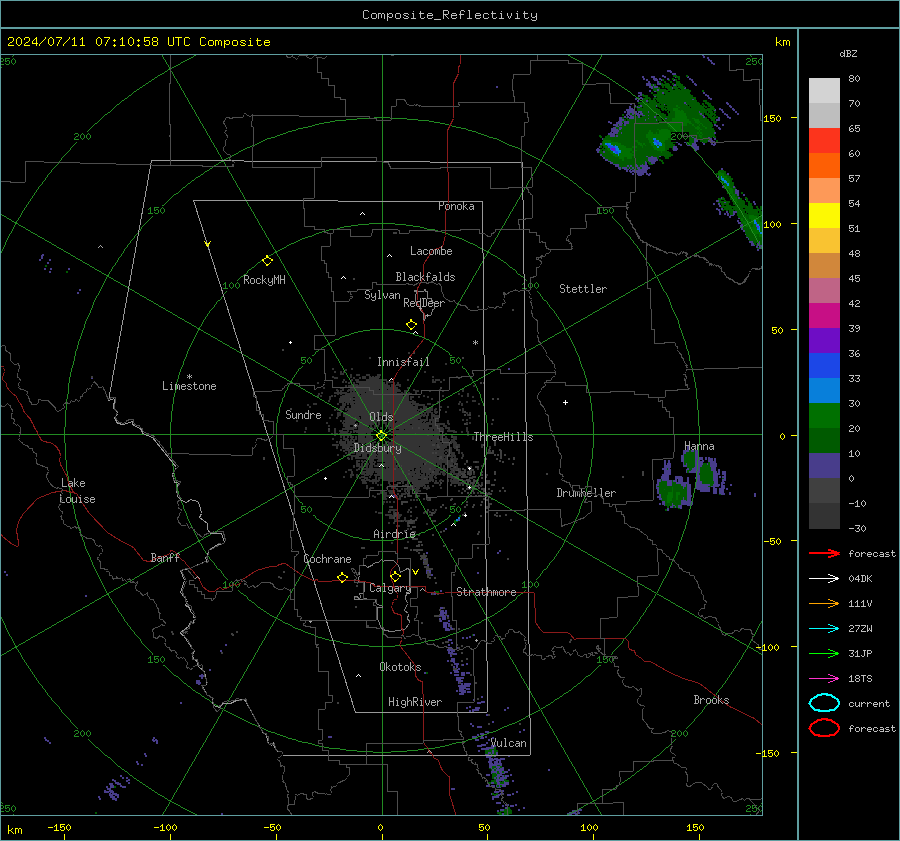Viewport: 900px width, 841px height.
Task: Select the blue 36 dBZ color swatch
Action: click(824, 365)
